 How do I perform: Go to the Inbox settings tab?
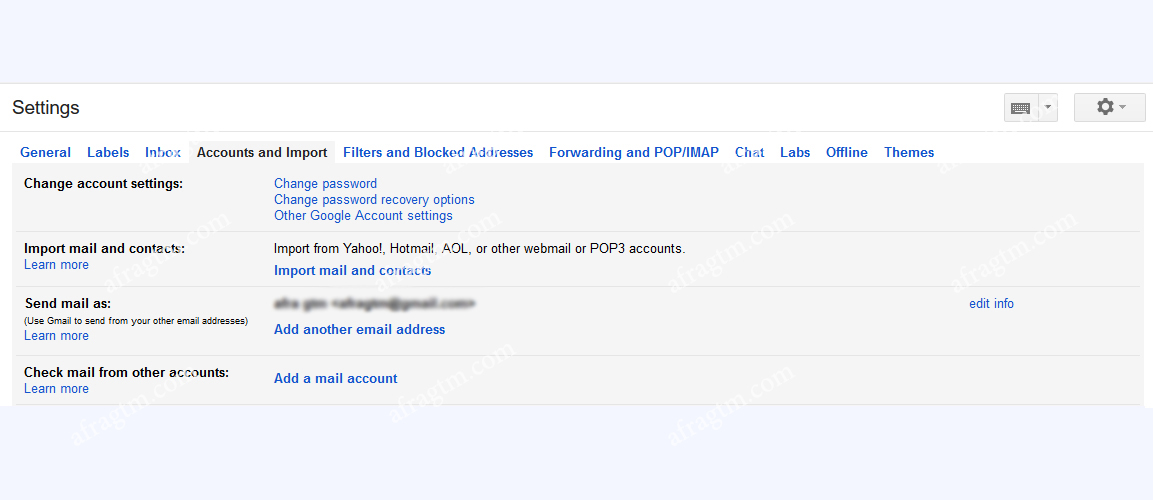click(163, 152)
